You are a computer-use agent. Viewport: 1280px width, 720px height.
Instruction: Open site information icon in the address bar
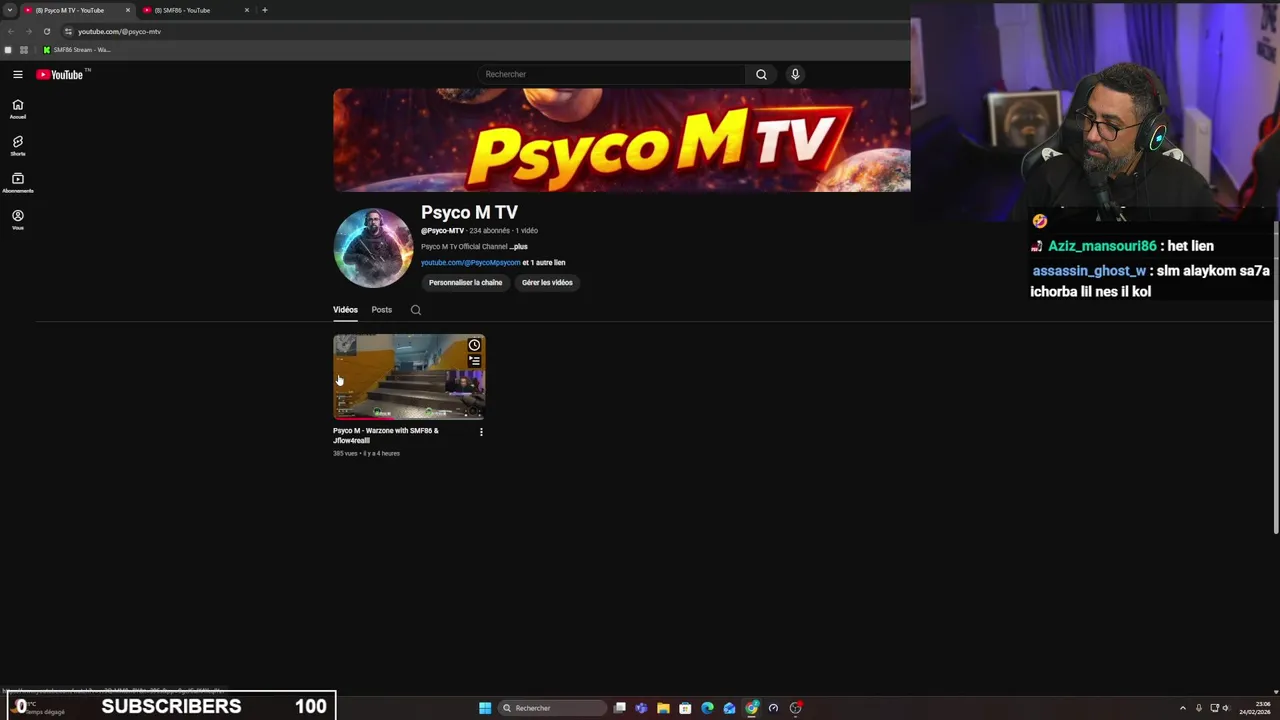(68, 31)
